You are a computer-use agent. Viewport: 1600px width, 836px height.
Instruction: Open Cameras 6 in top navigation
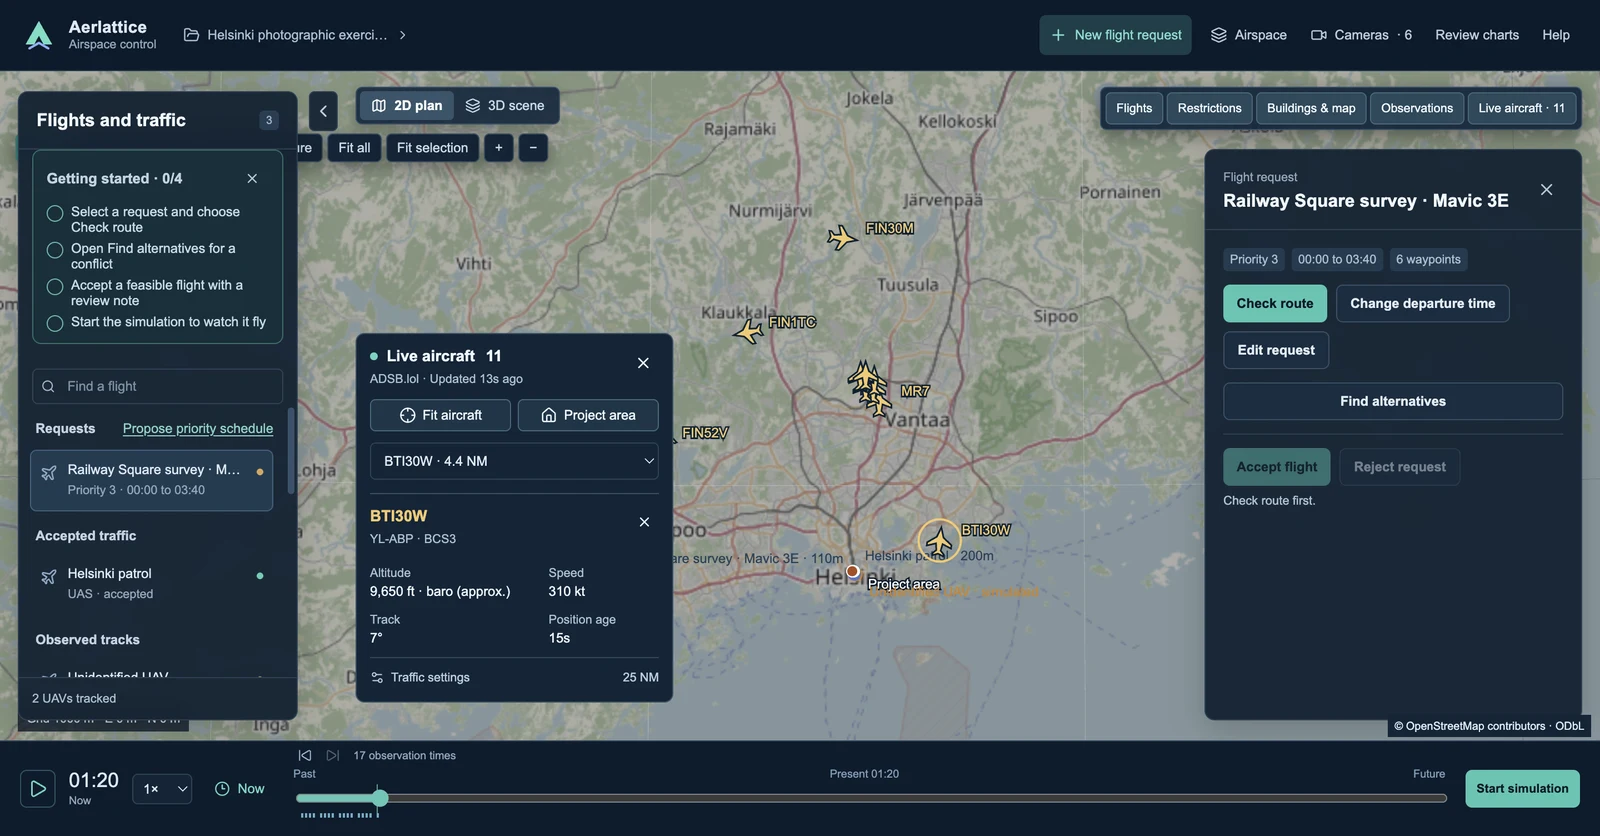coord(1361,35)
